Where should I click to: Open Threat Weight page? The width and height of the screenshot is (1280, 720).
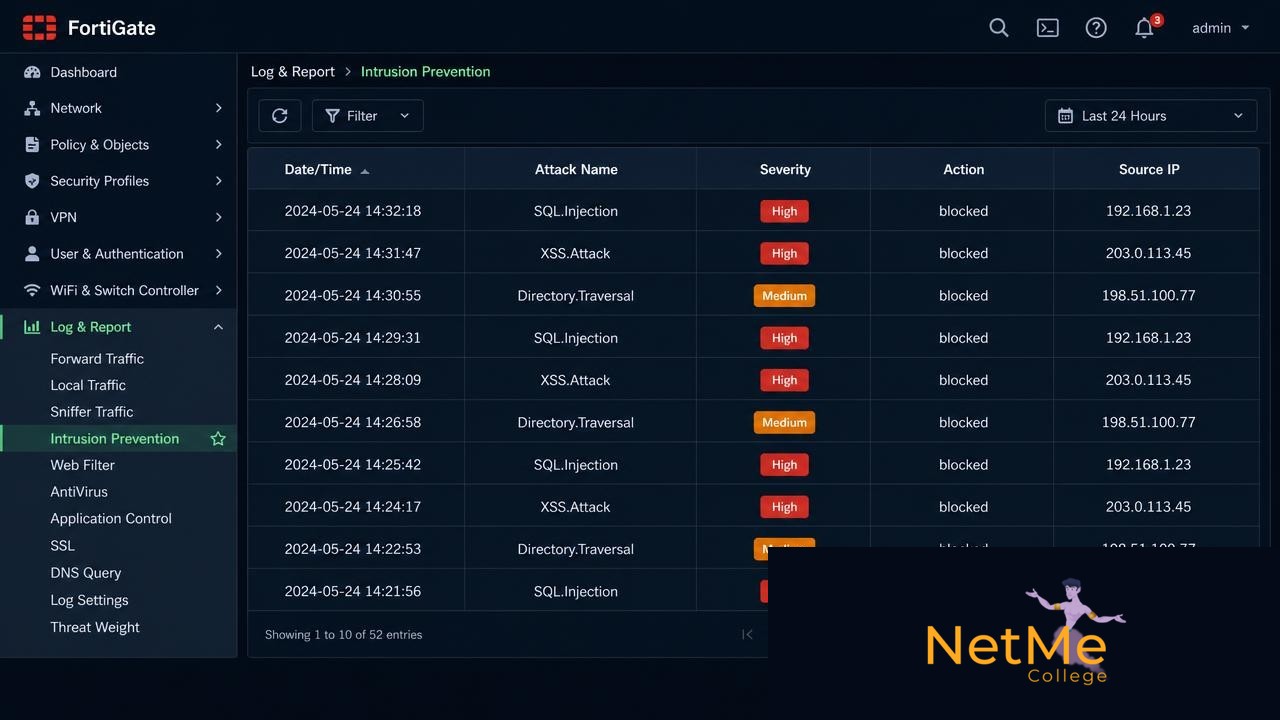pos(95,627)
